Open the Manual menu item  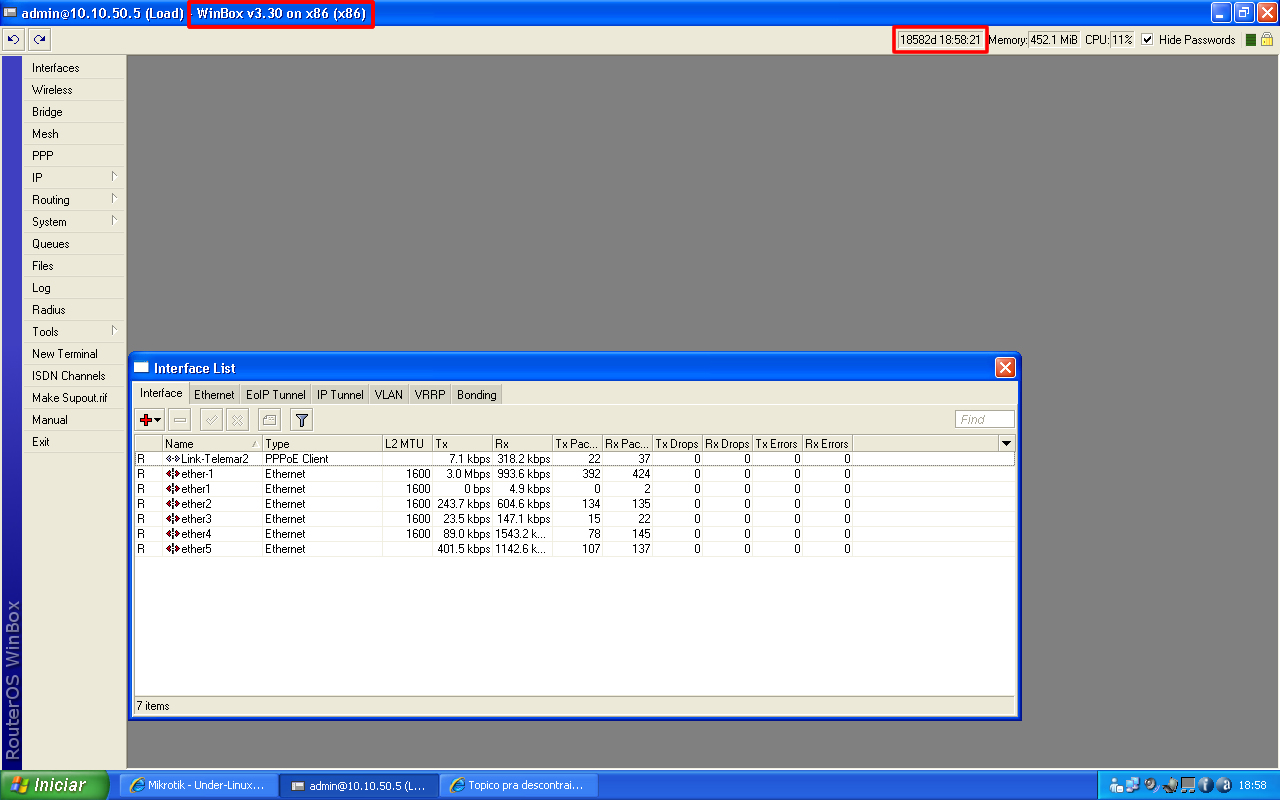click(74, 420)
